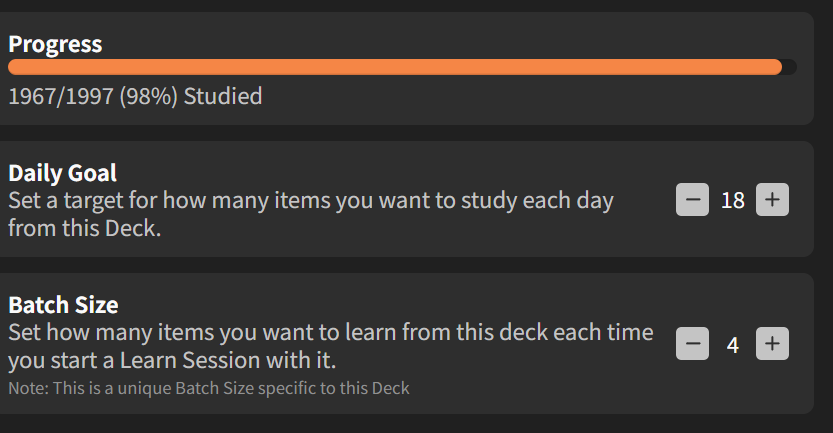The width and height of the screenshot is (833, 433).
Task: Raise Batch Size using its plus button
Action: click(772, 345)
